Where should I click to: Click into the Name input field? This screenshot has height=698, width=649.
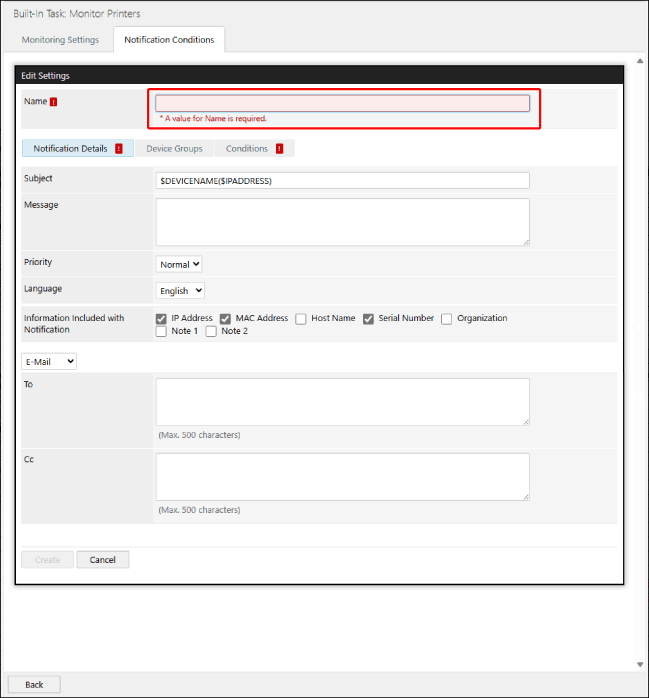[x=342, y=103]
